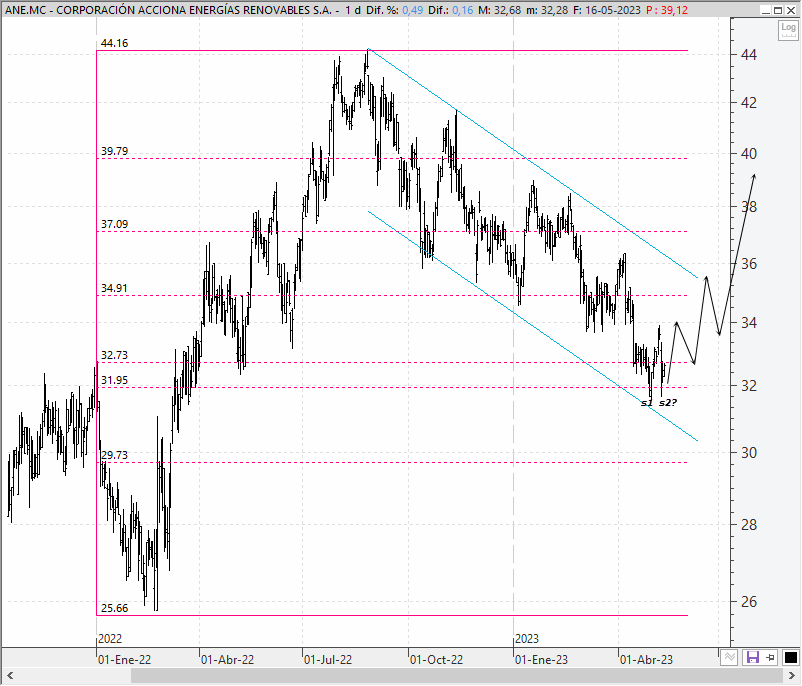Click the 's2?' annotation label
The width and height of the screenshot is (802, 686).
point(668,403)
